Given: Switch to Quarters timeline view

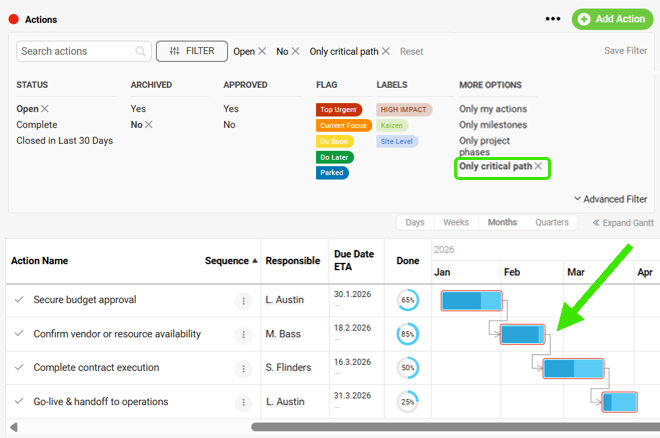Looking at the screenshot, I should click(x=552, y=222).
